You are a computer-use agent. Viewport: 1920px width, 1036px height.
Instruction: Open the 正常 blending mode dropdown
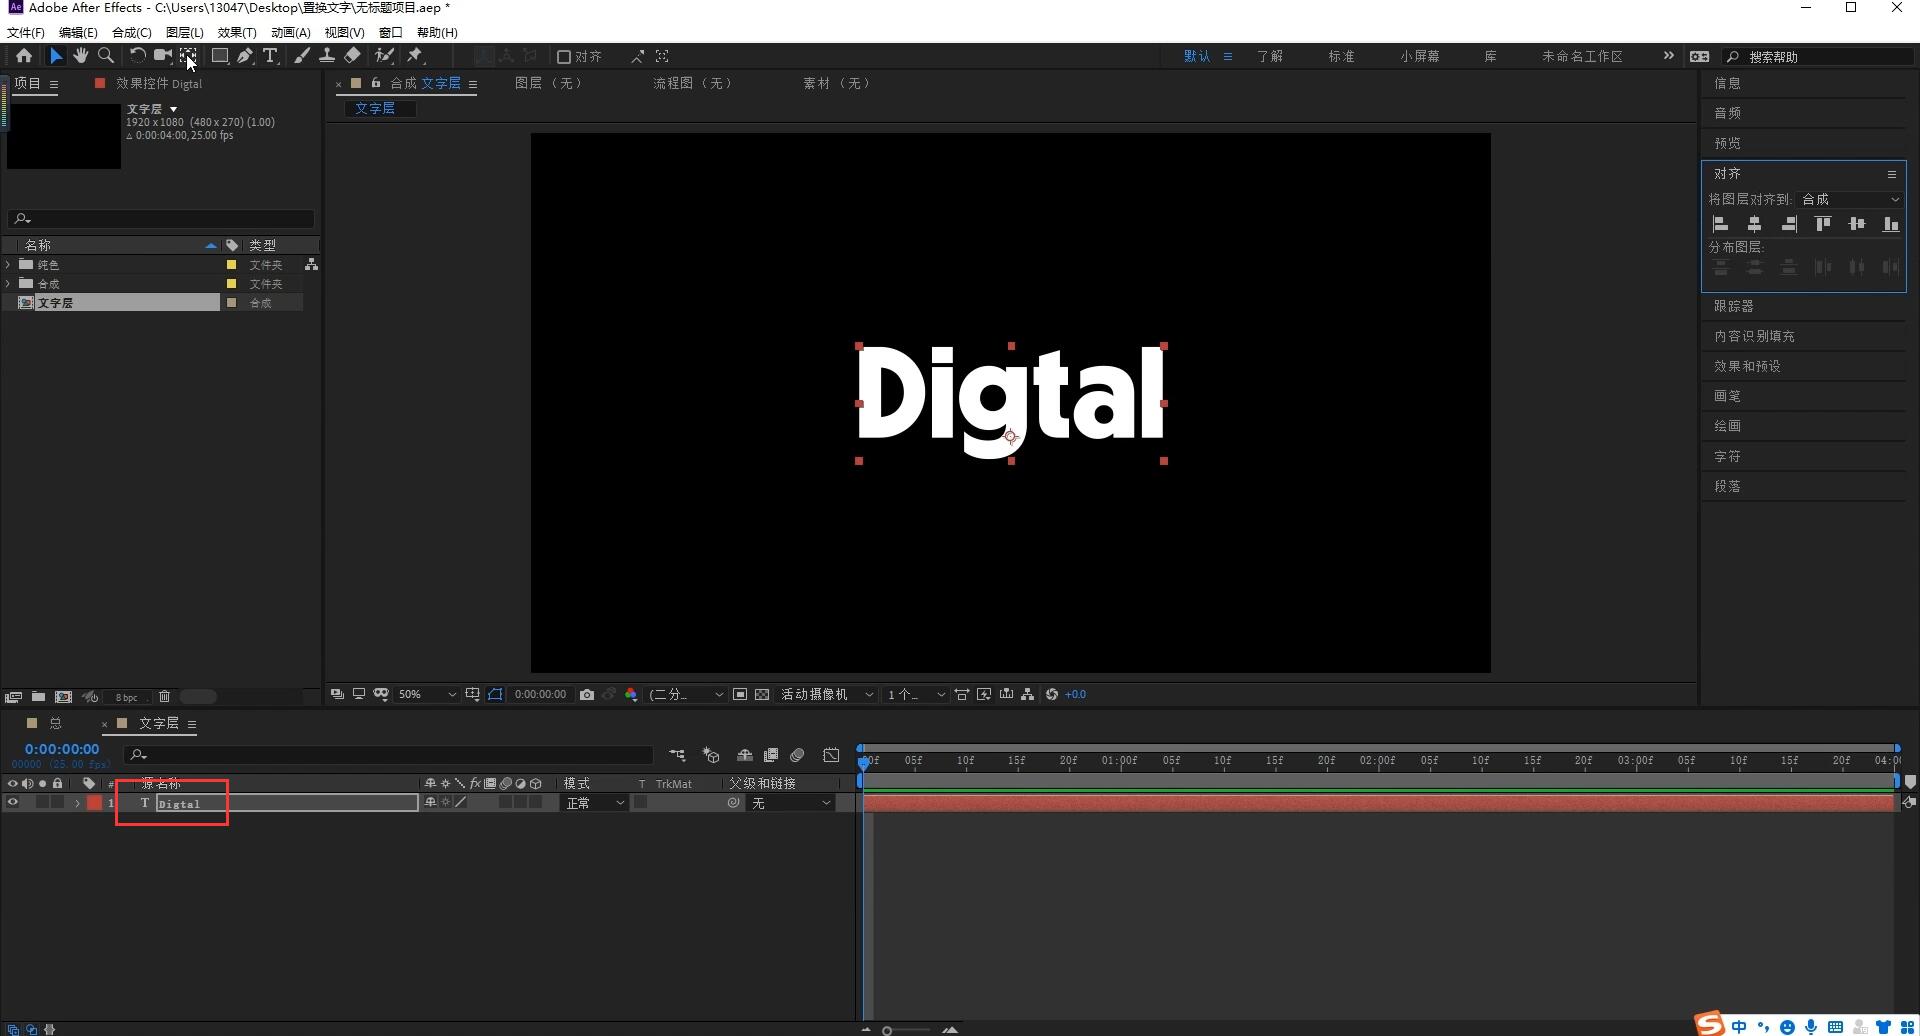click(x=595, y=803)
